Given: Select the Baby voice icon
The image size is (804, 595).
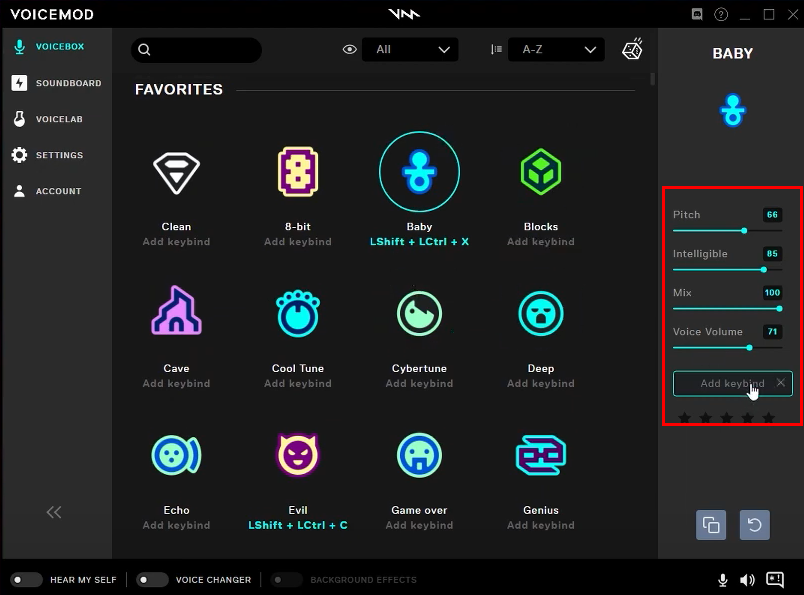Looking at the screenshot, I should pos(419,171).
